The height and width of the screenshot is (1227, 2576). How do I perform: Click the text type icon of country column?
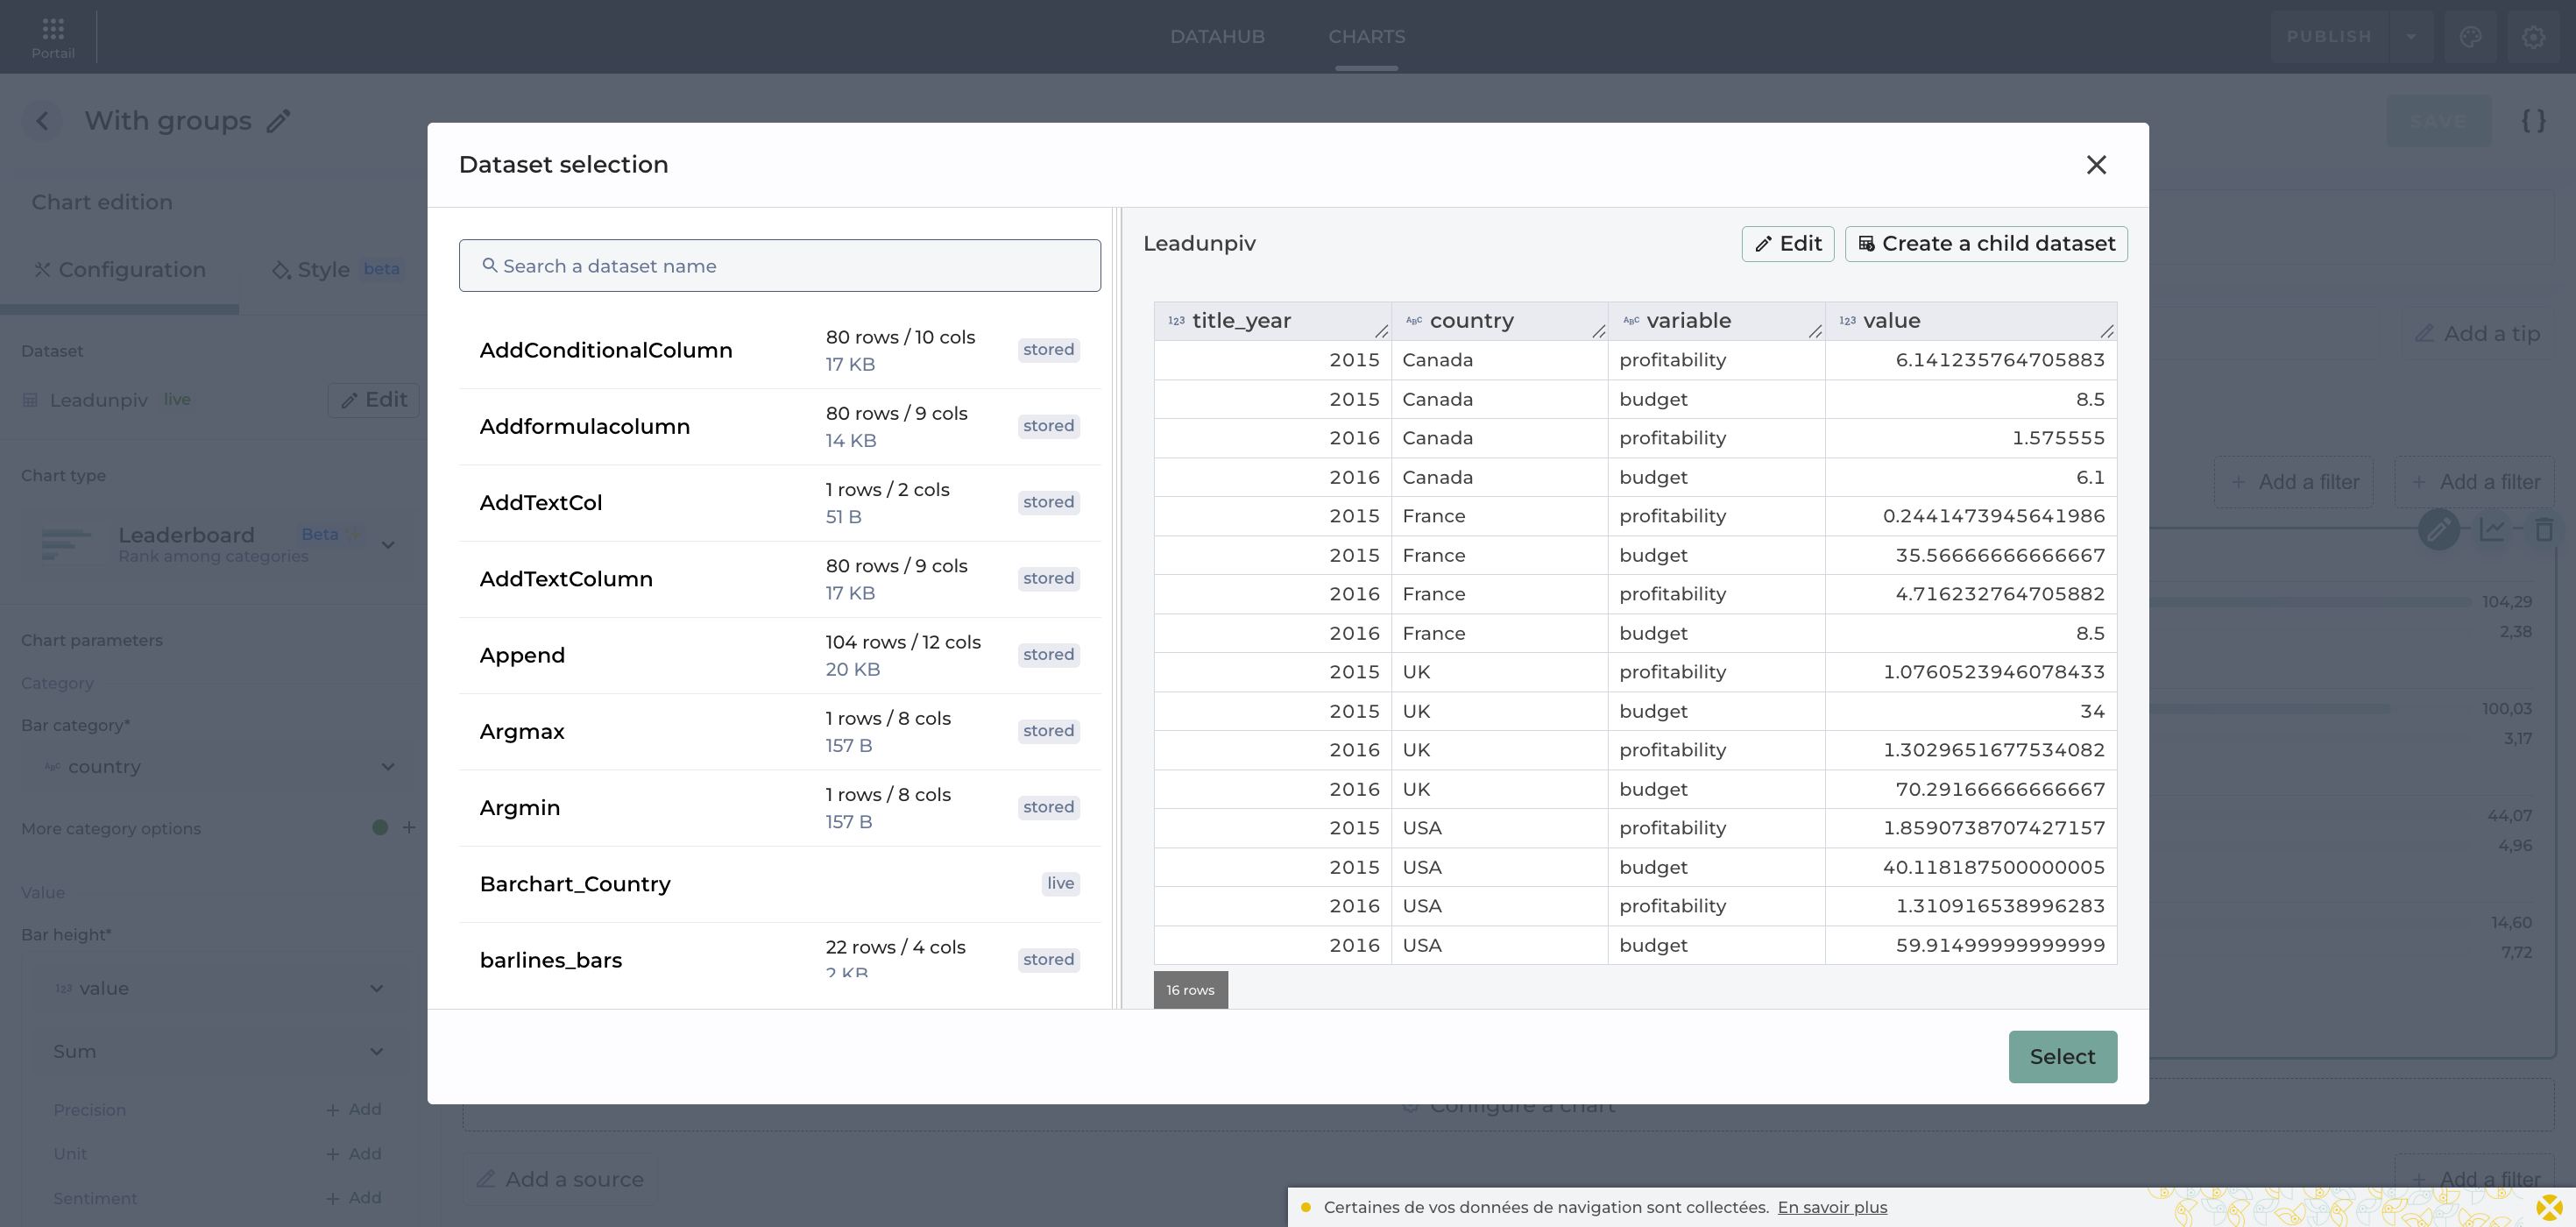click(x=1413, y=321)
